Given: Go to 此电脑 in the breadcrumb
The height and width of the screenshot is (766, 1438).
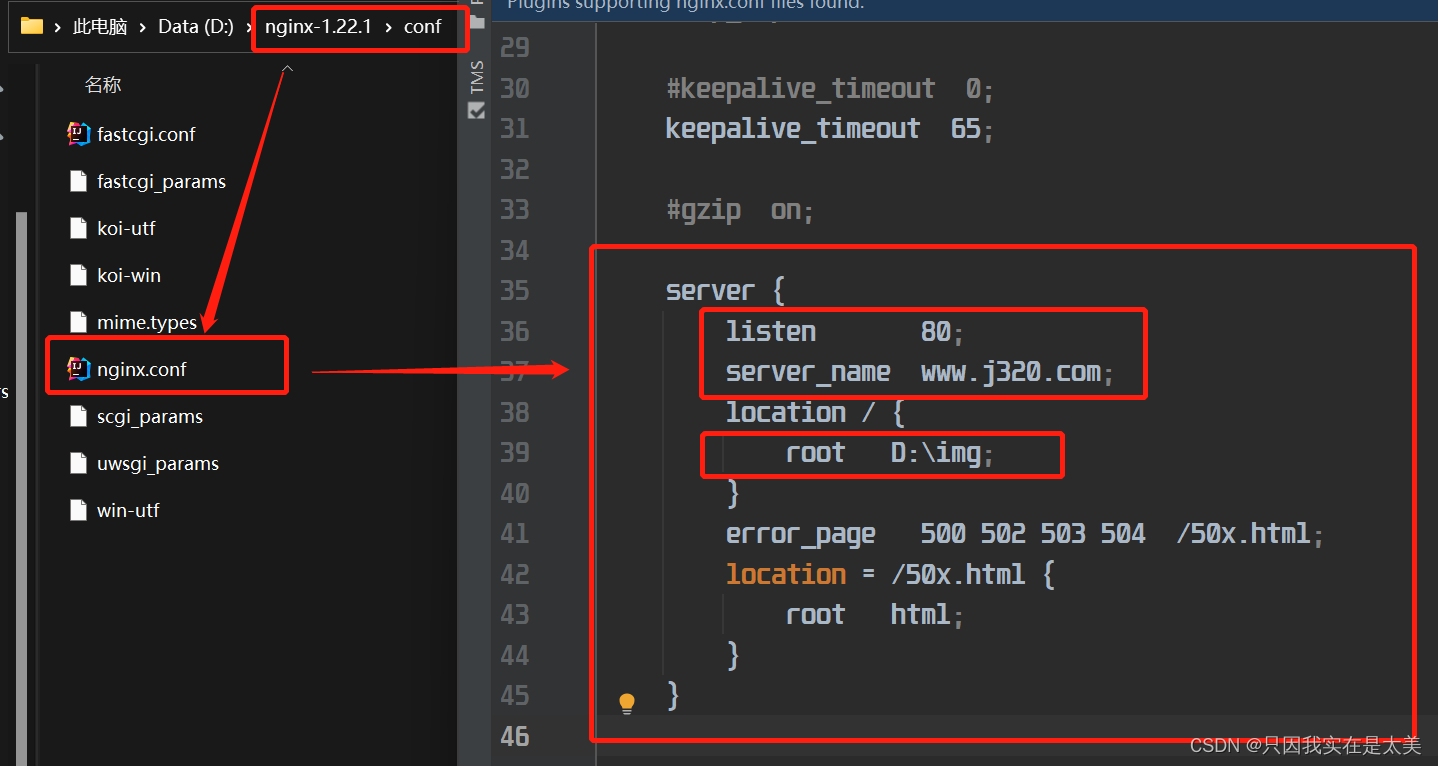Looking at the screenshot, I should click(100, 27).
